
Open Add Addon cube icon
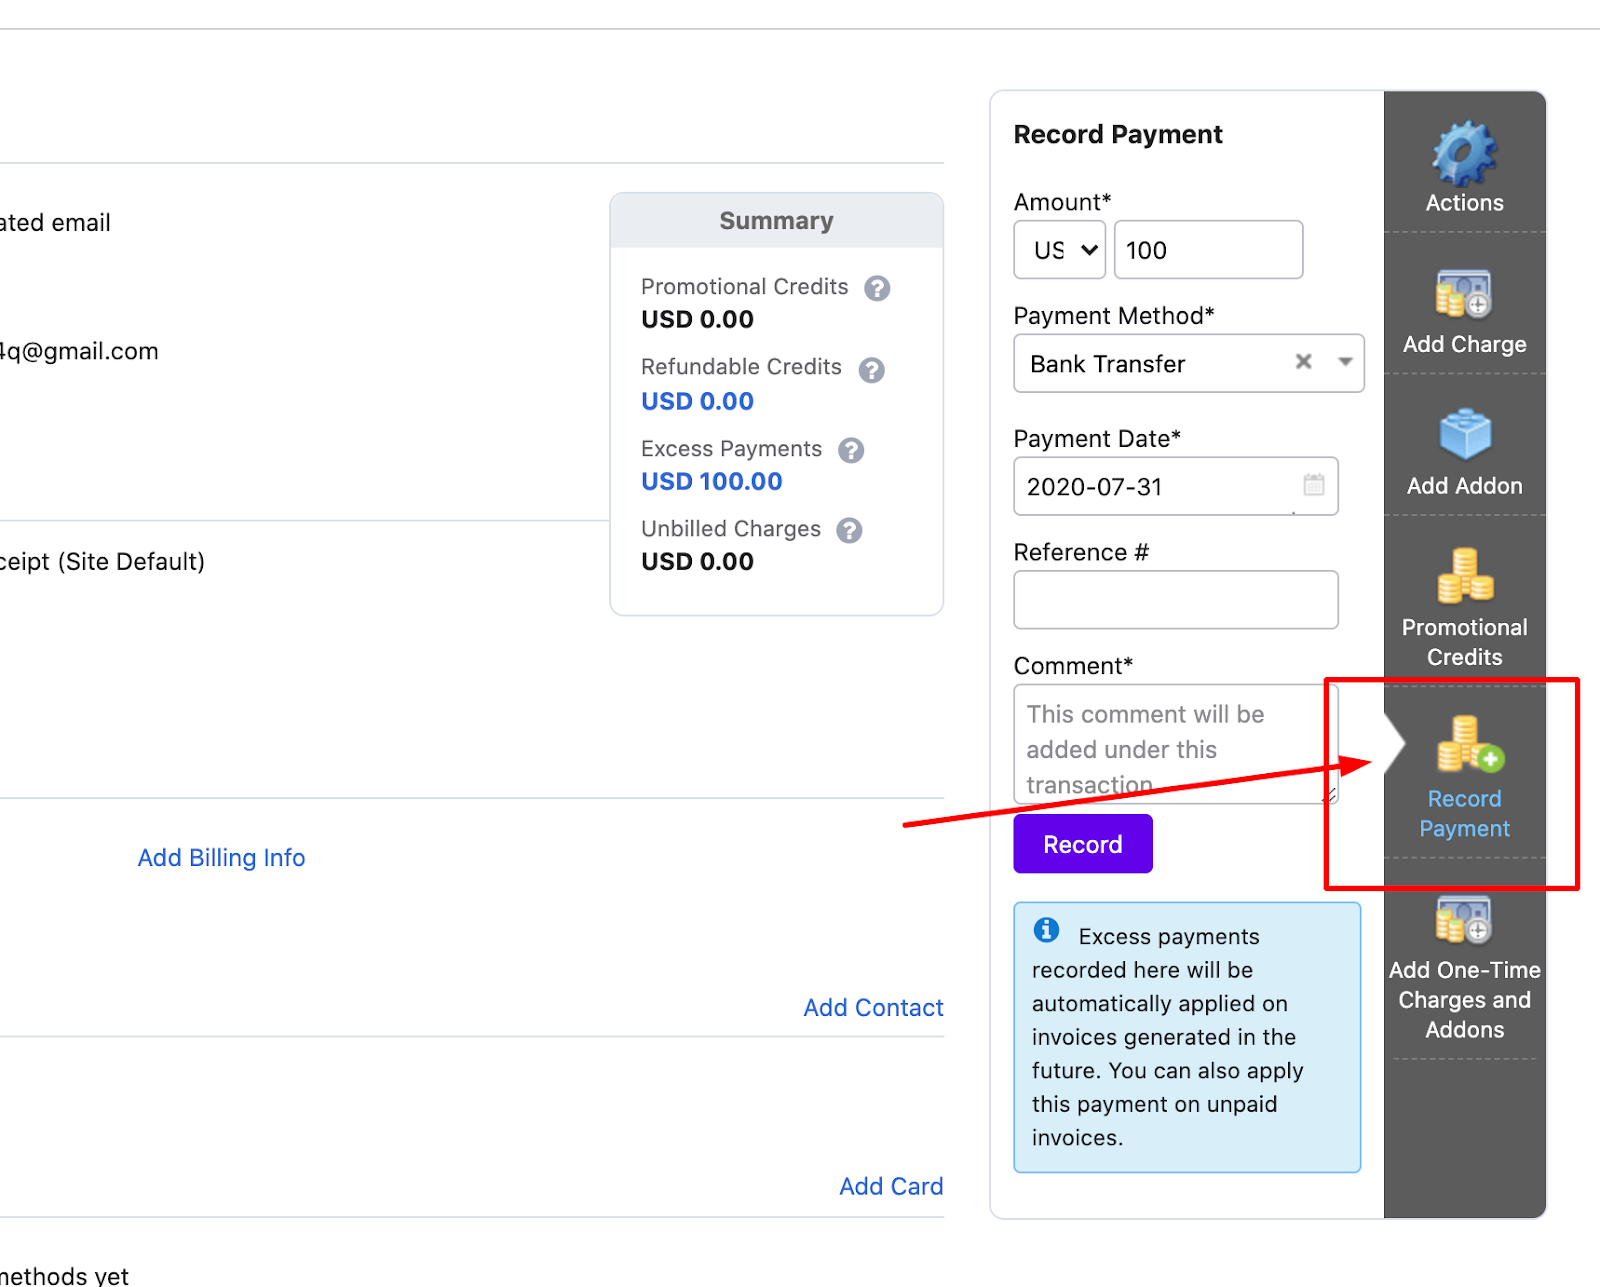(1464, 436)
